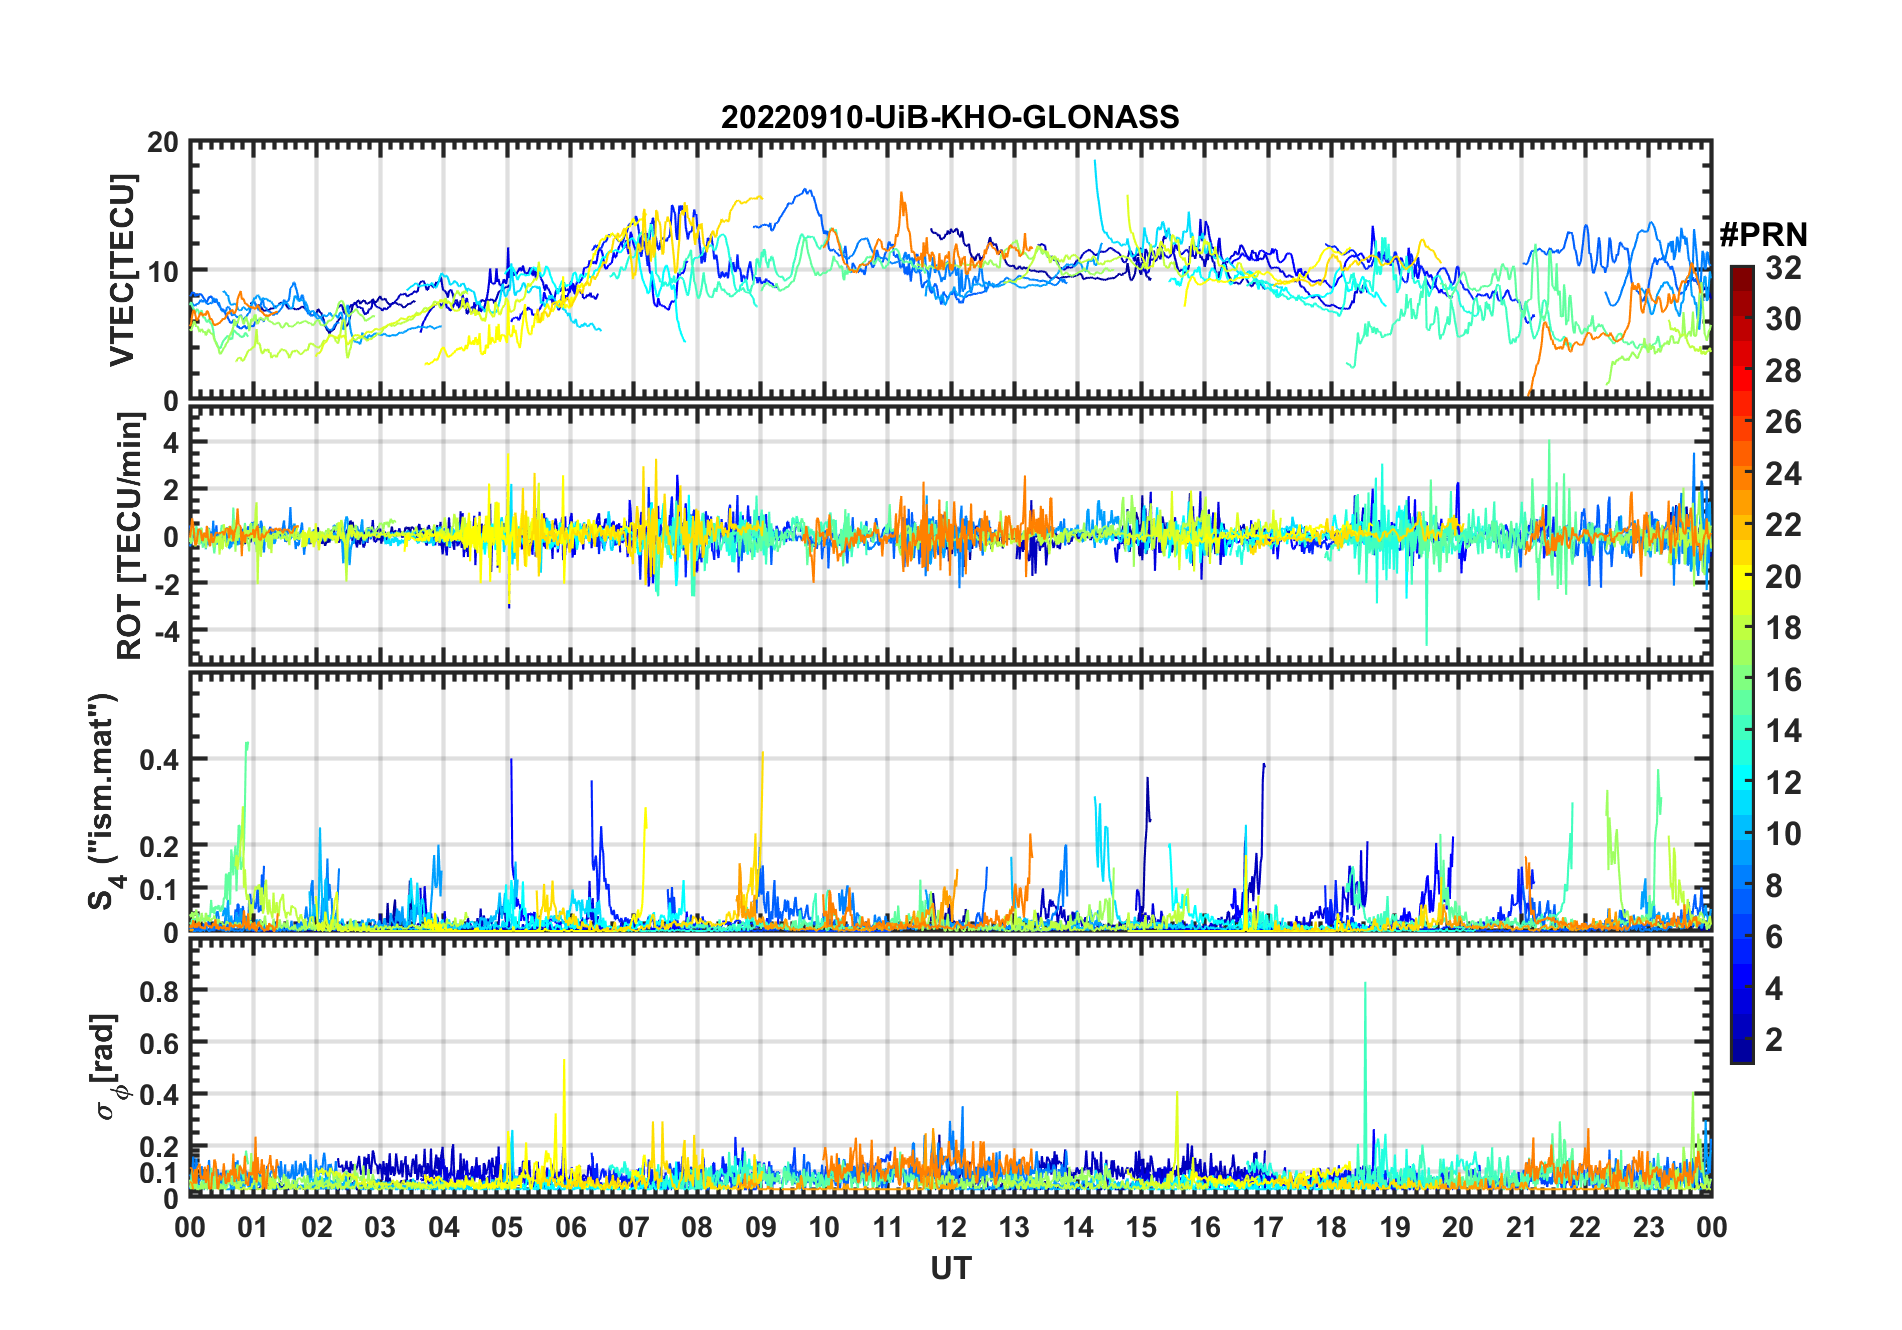
Task: Click colorbar tick label 24
Action: (x=1783, y=474)
